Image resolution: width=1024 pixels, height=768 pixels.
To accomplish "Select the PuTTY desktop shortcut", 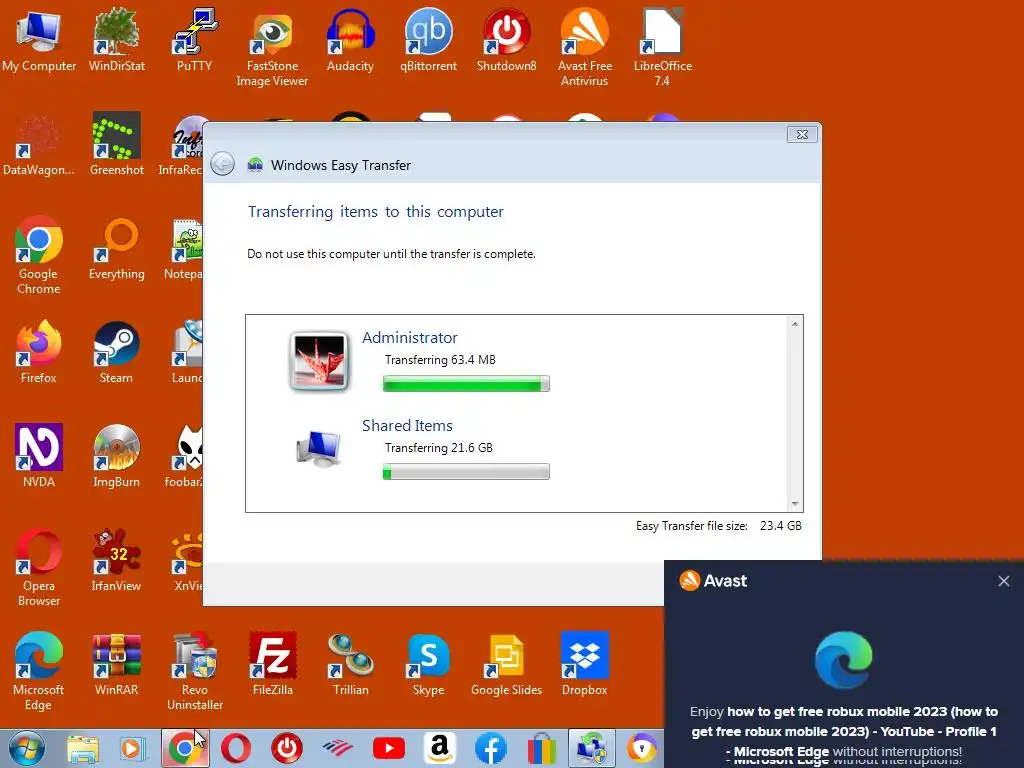I will coord(194,40).
